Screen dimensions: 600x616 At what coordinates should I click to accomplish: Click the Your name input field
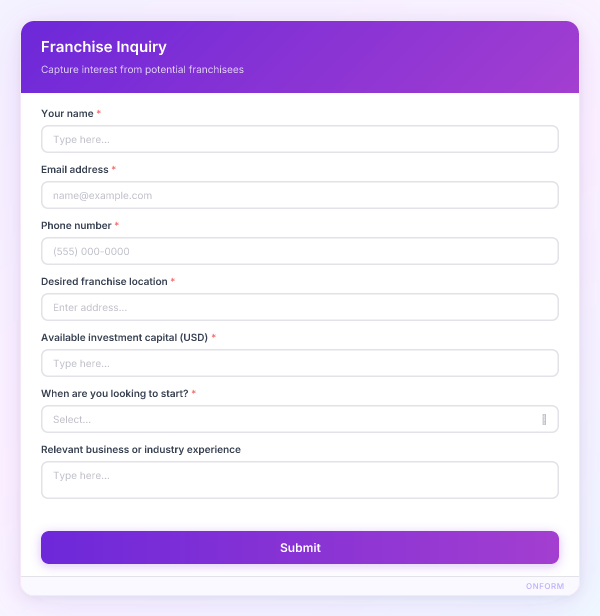pyautogui.click(x=299, y=139)
